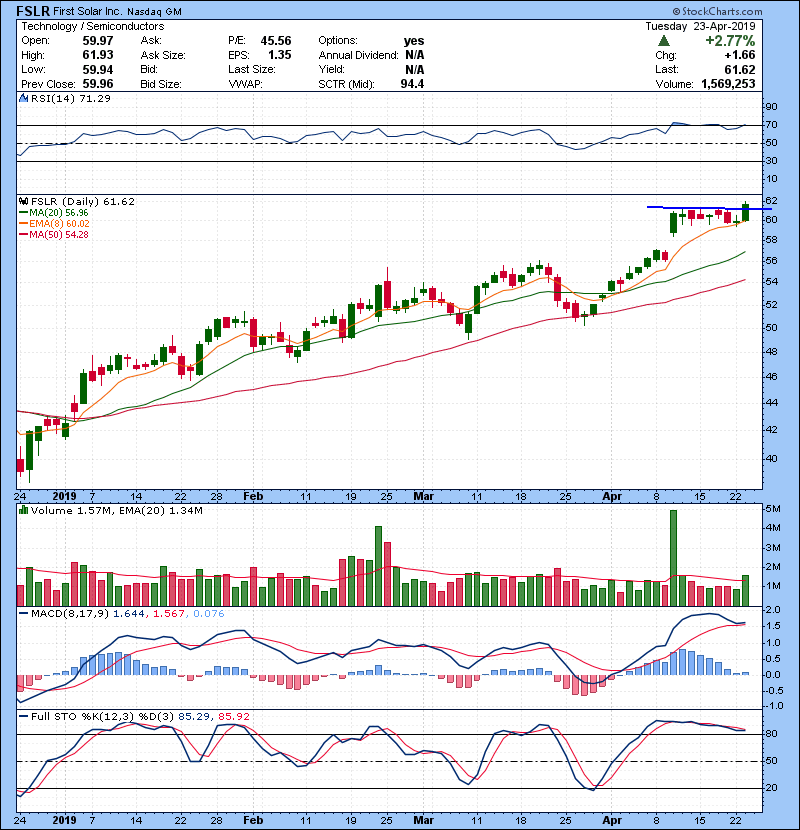The image size is (800, 830).
Task: Click the Open value 59.97
Action: tap(98, 41)
